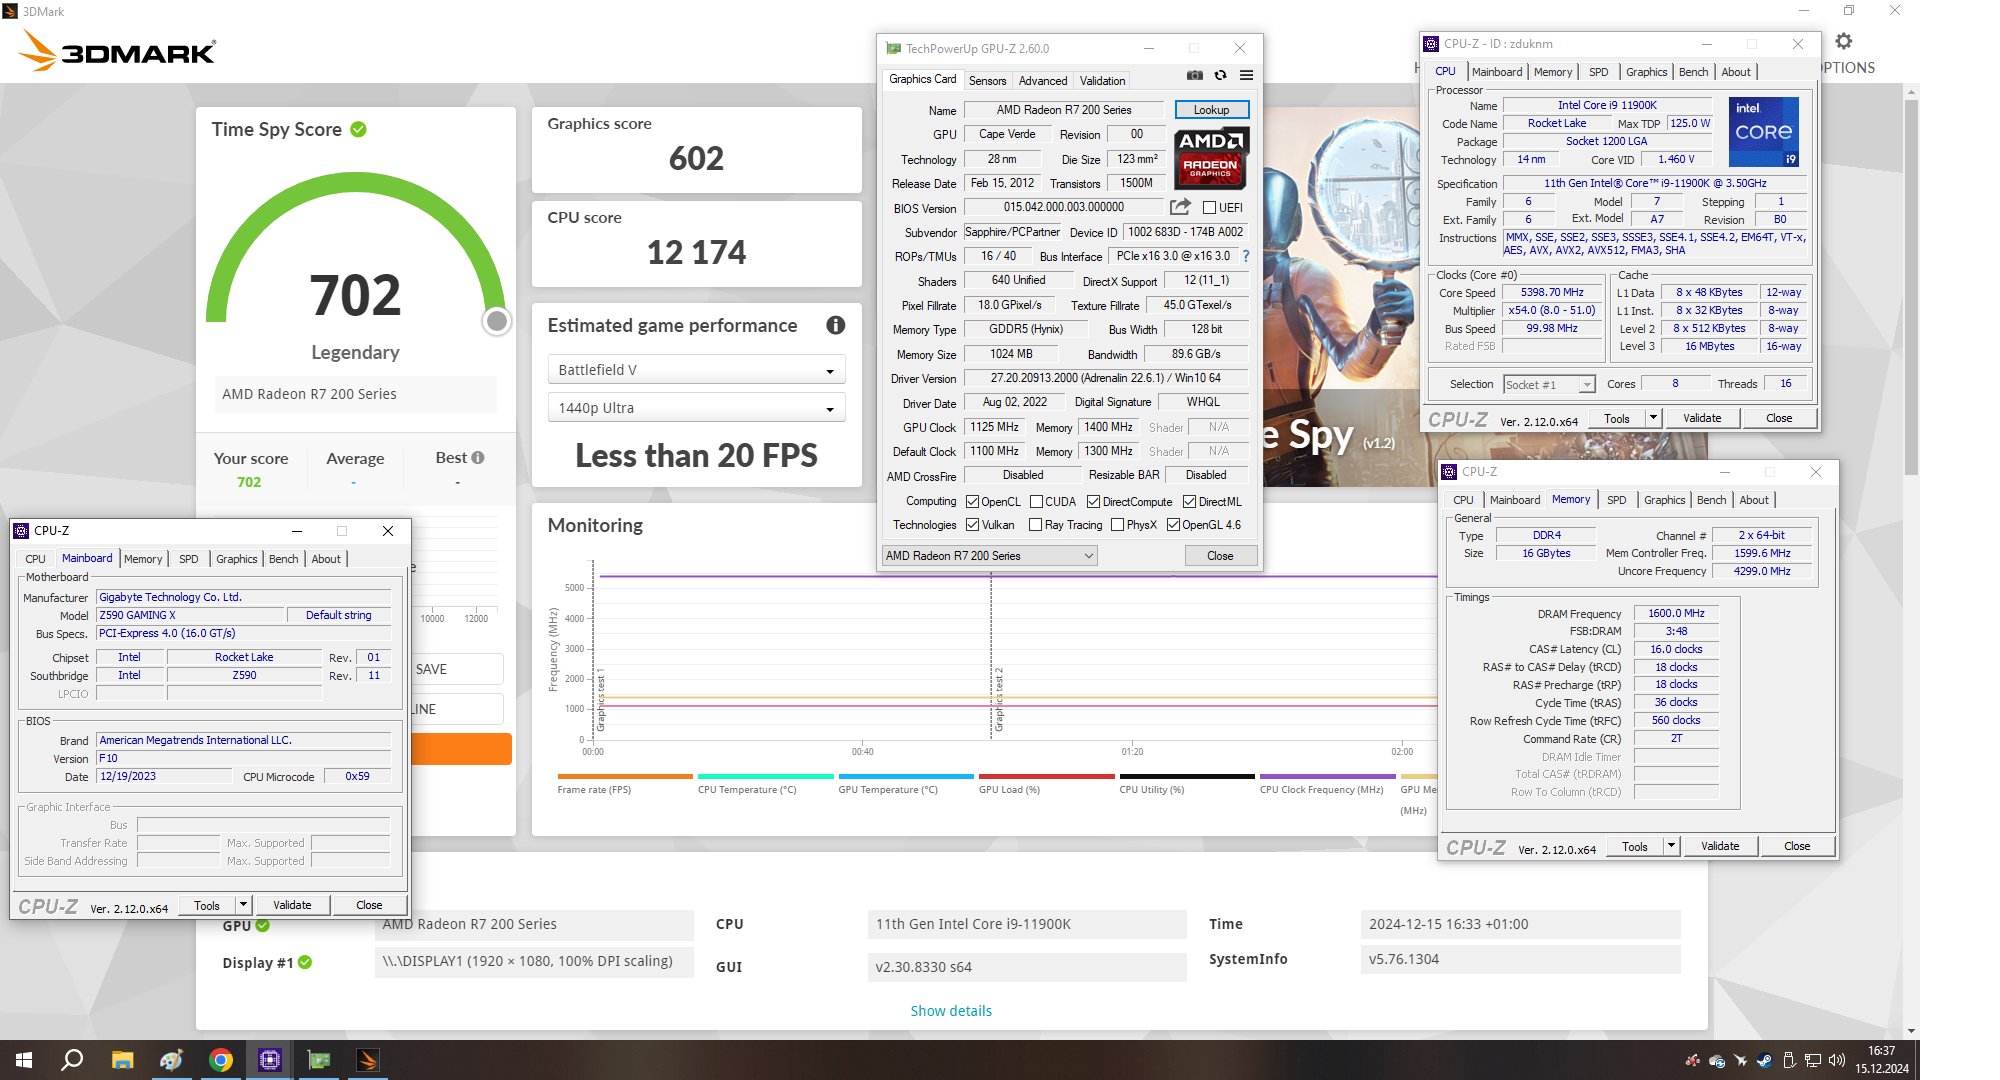Open the Socket #1 selection dropdown in CPU-Z
Screen dimensions: 2000x1080
click(1549, 385)
